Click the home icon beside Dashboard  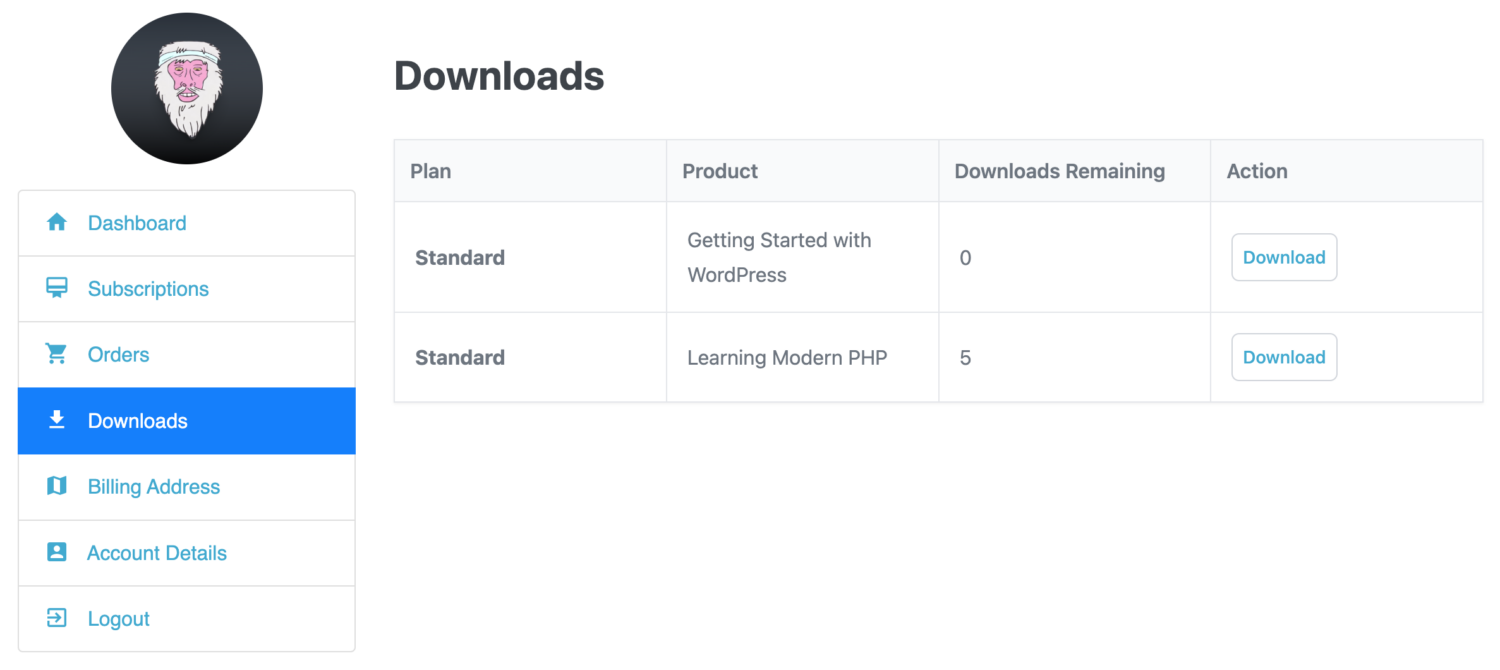pos(57,222)
